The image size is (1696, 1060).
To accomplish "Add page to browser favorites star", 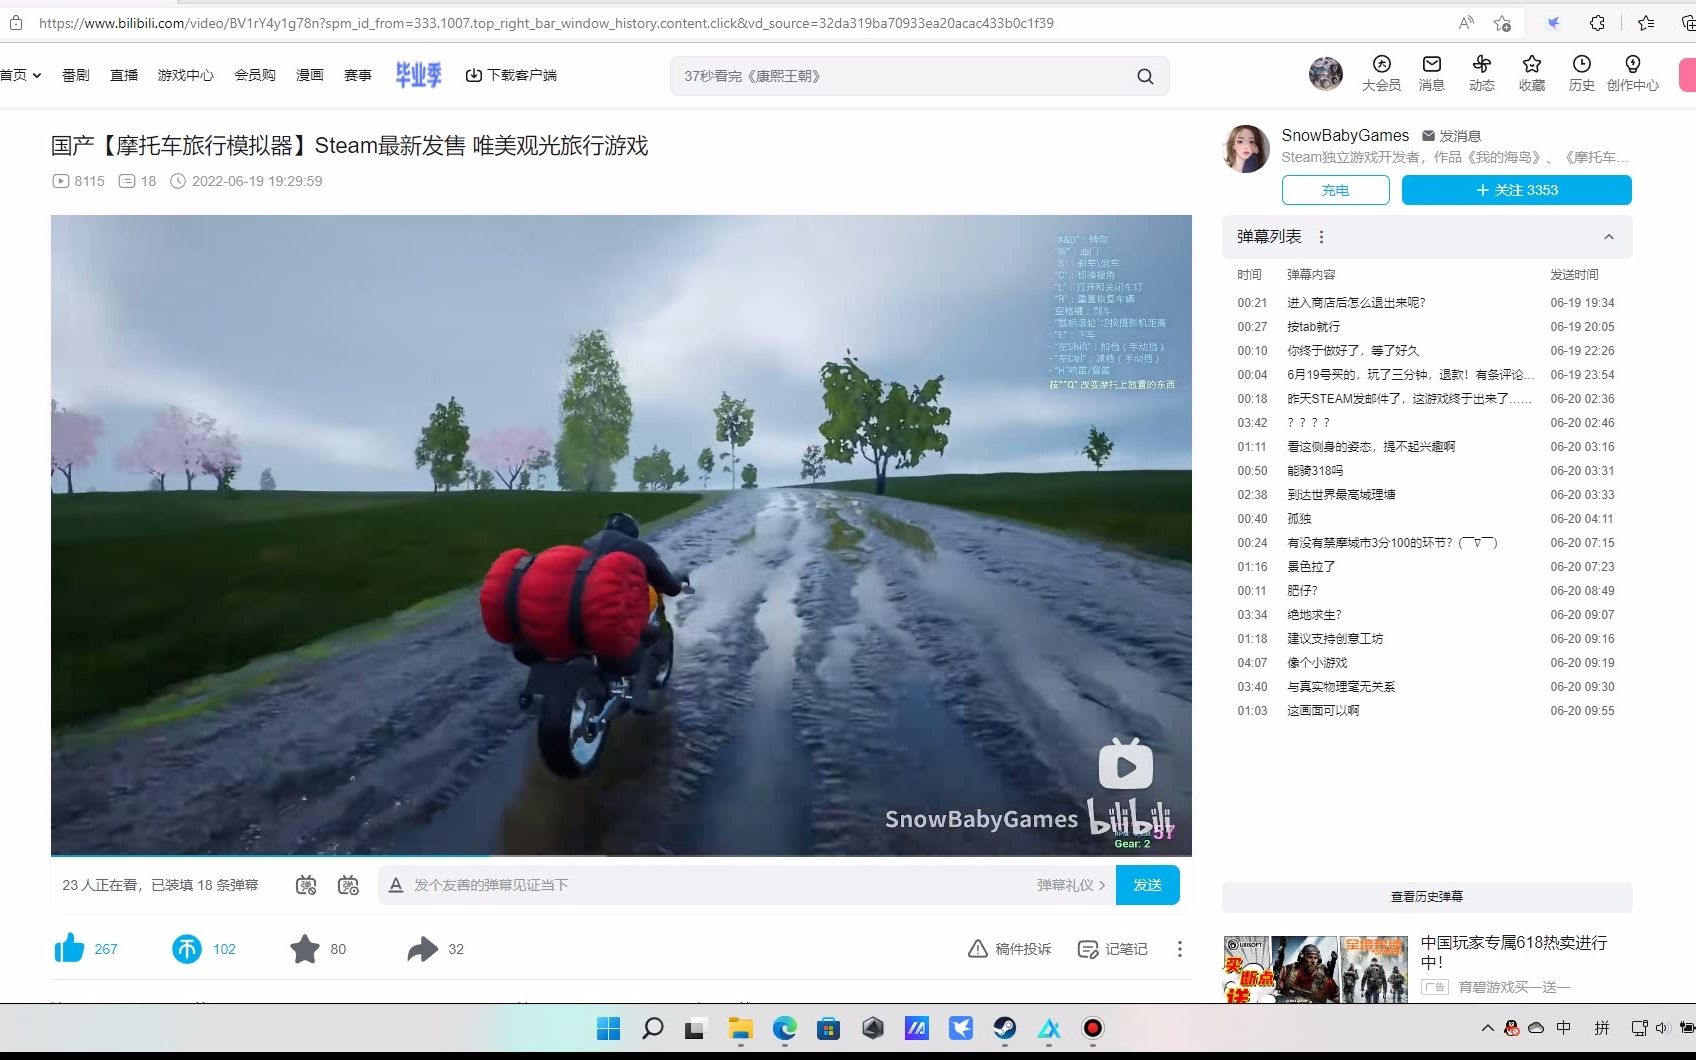I will coord(1502,23).
